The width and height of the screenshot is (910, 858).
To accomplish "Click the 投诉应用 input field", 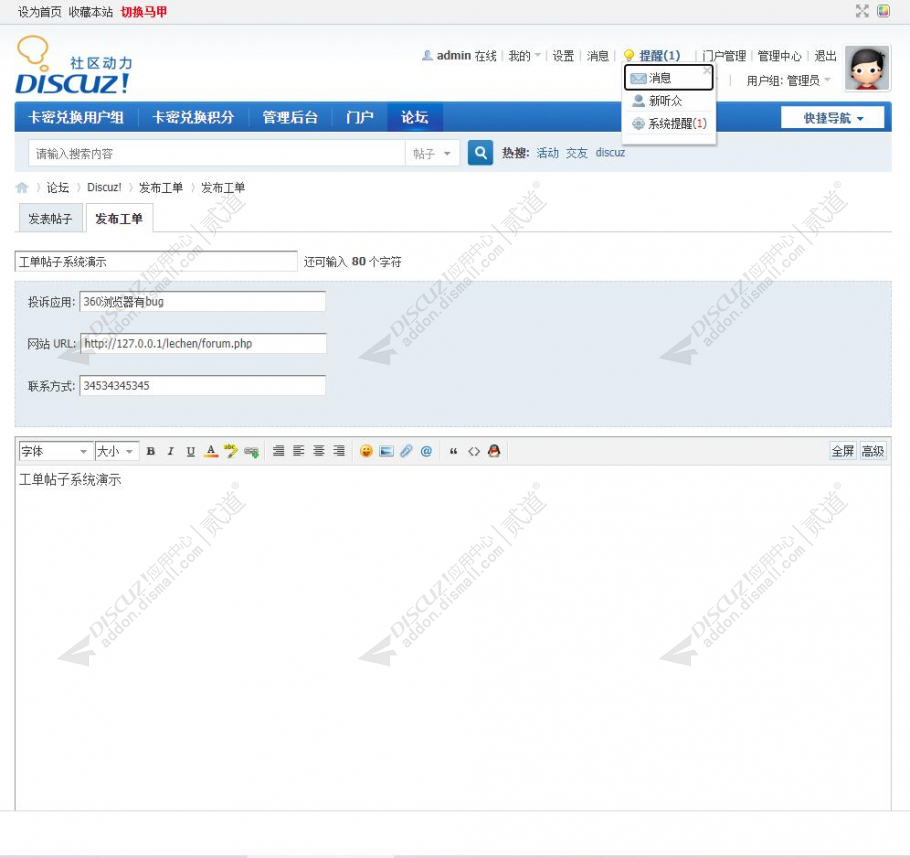I will [203, 301].
